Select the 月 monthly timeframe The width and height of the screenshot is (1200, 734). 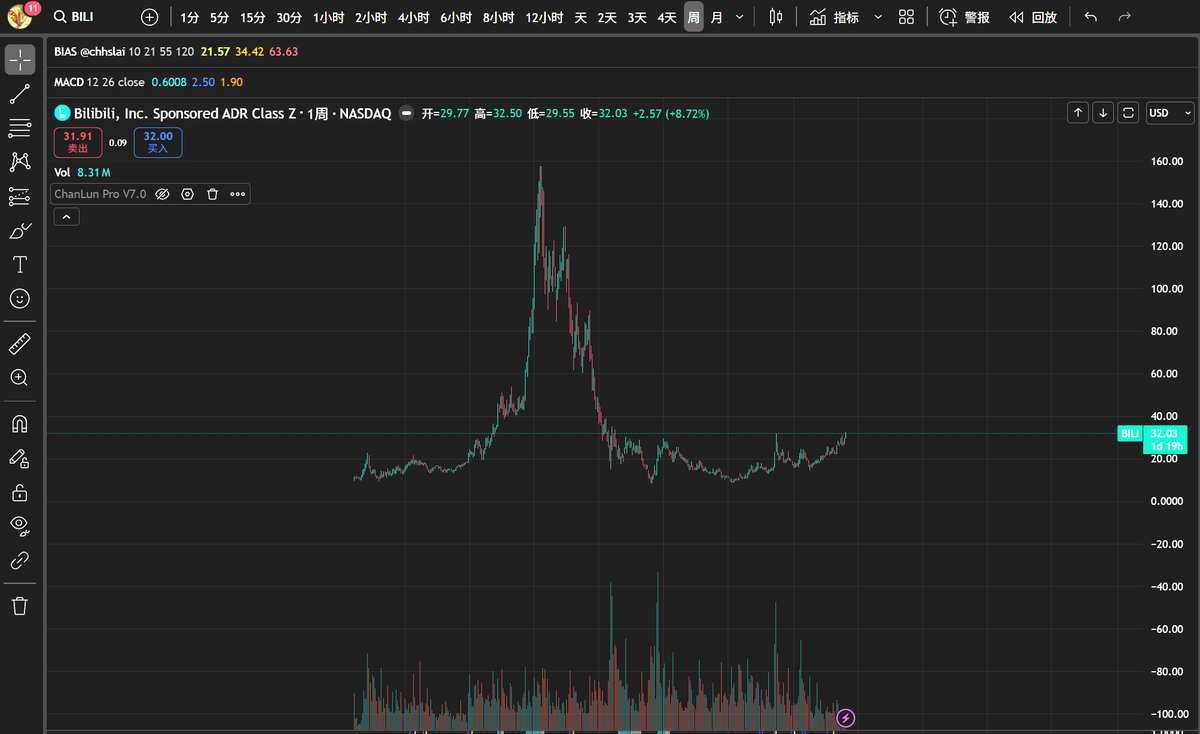[716, 17]
